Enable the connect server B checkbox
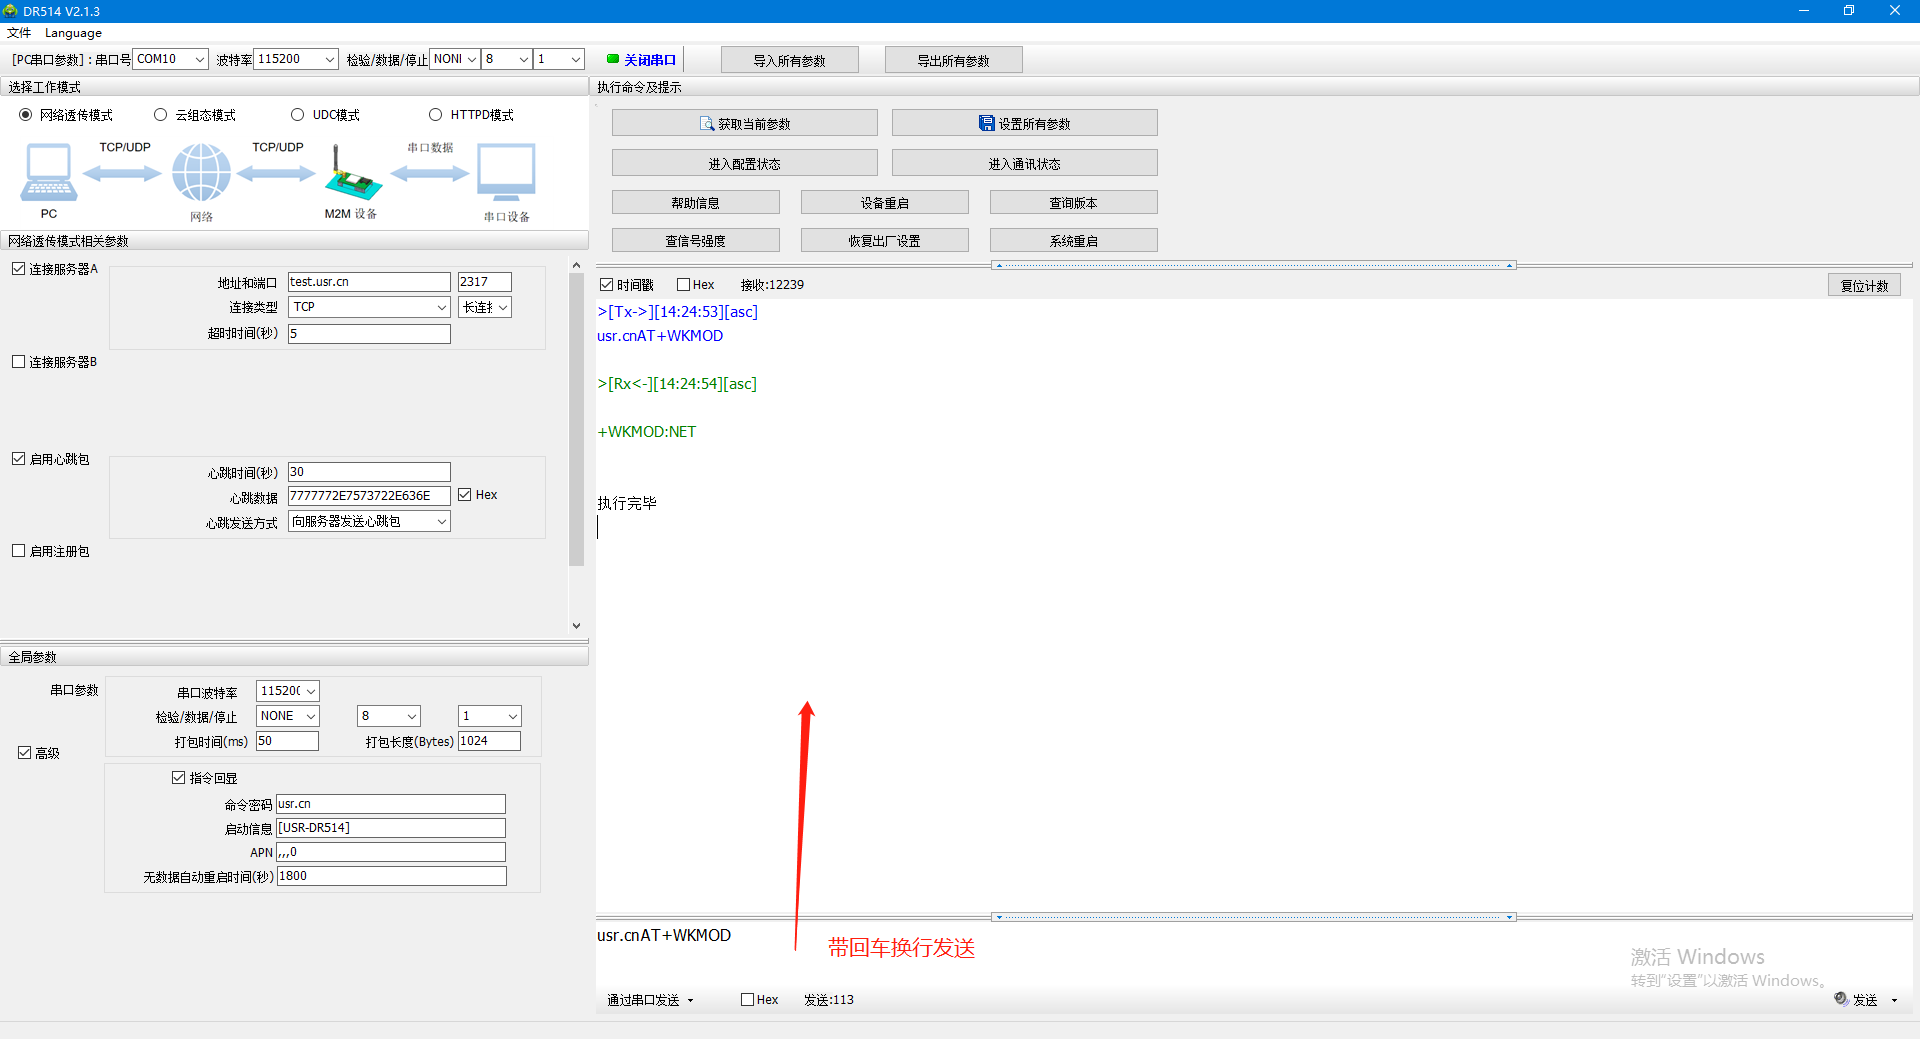 click(18, 362)
